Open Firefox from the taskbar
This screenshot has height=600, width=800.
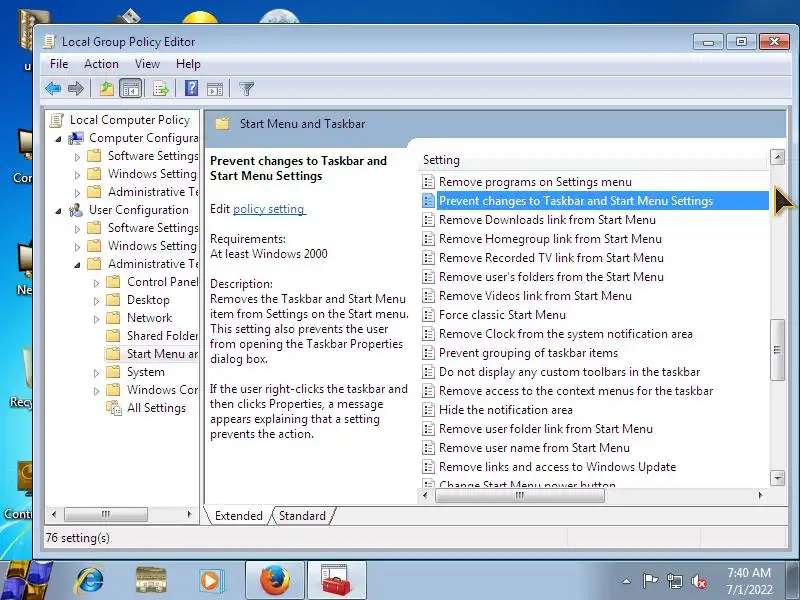[275, 580]
